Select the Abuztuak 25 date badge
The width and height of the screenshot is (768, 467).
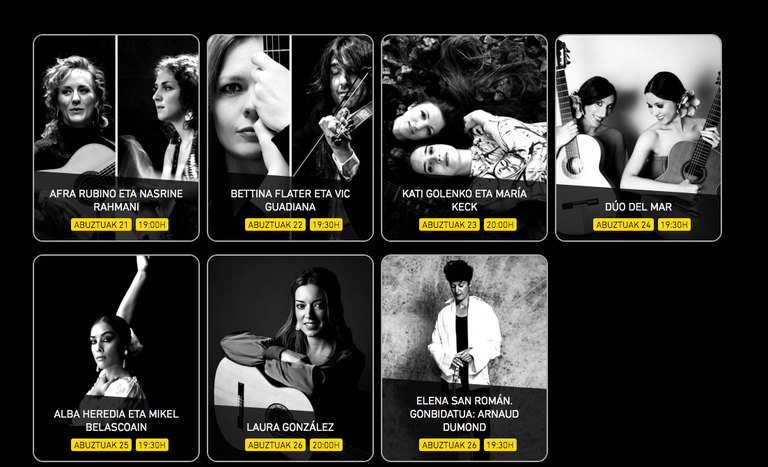[x=101, y=445]
